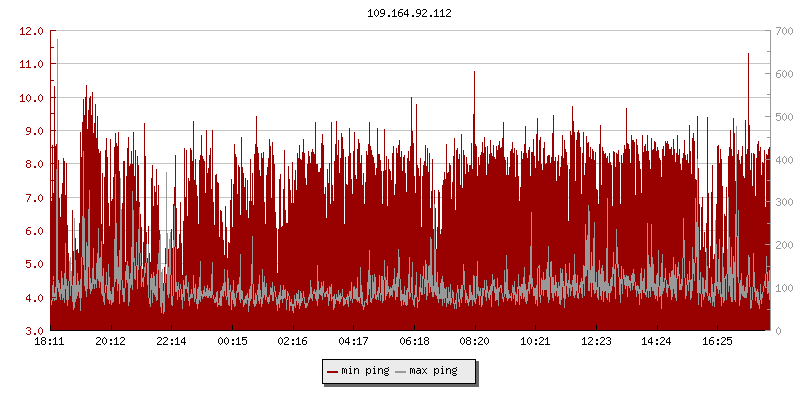Click the 12.0 value on left axis

(x=32, y=31)
